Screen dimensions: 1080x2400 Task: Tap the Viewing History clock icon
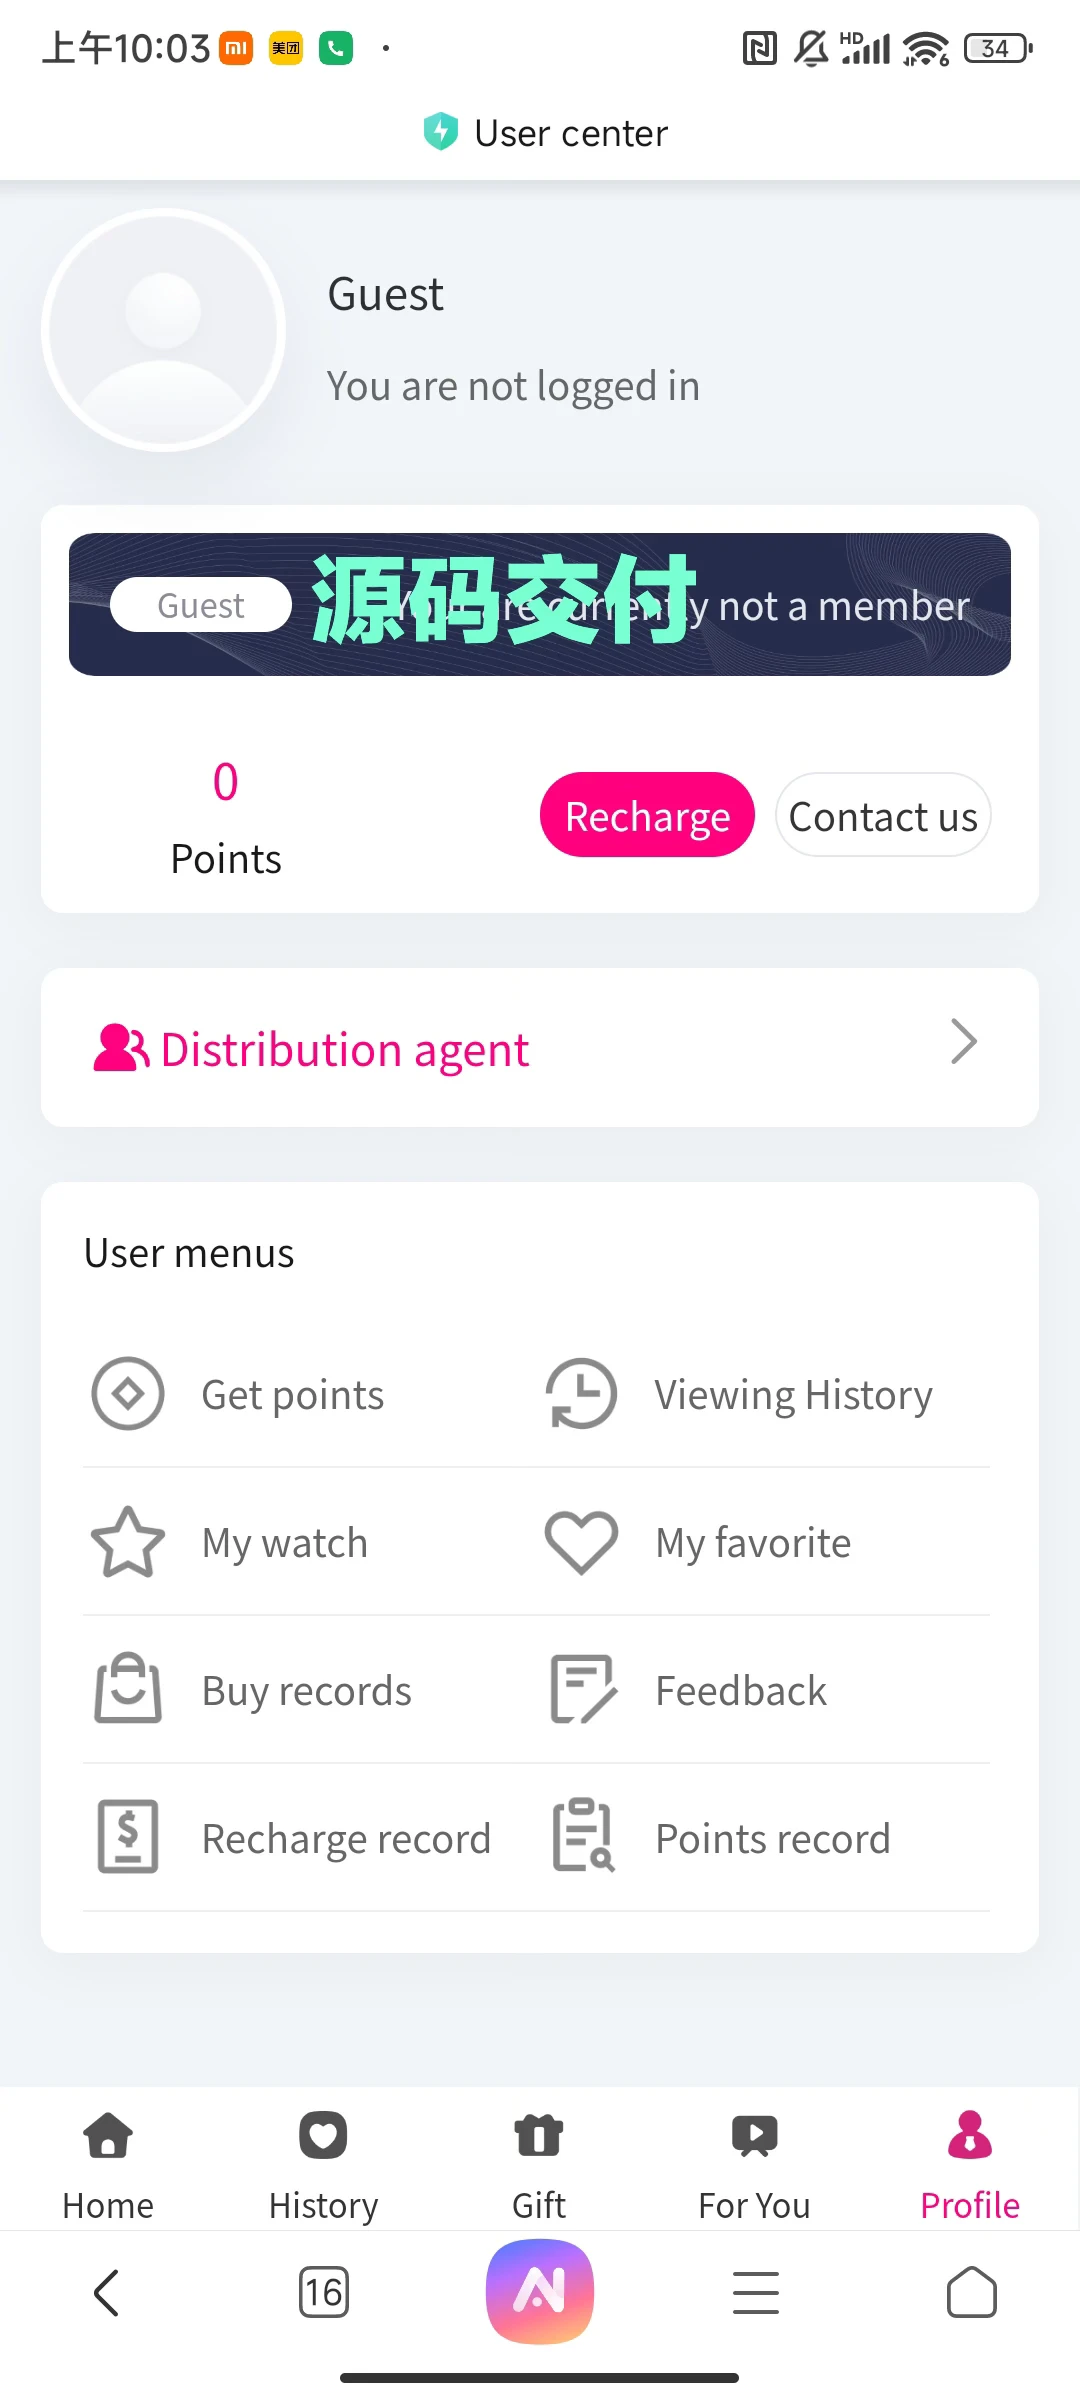581,1393
